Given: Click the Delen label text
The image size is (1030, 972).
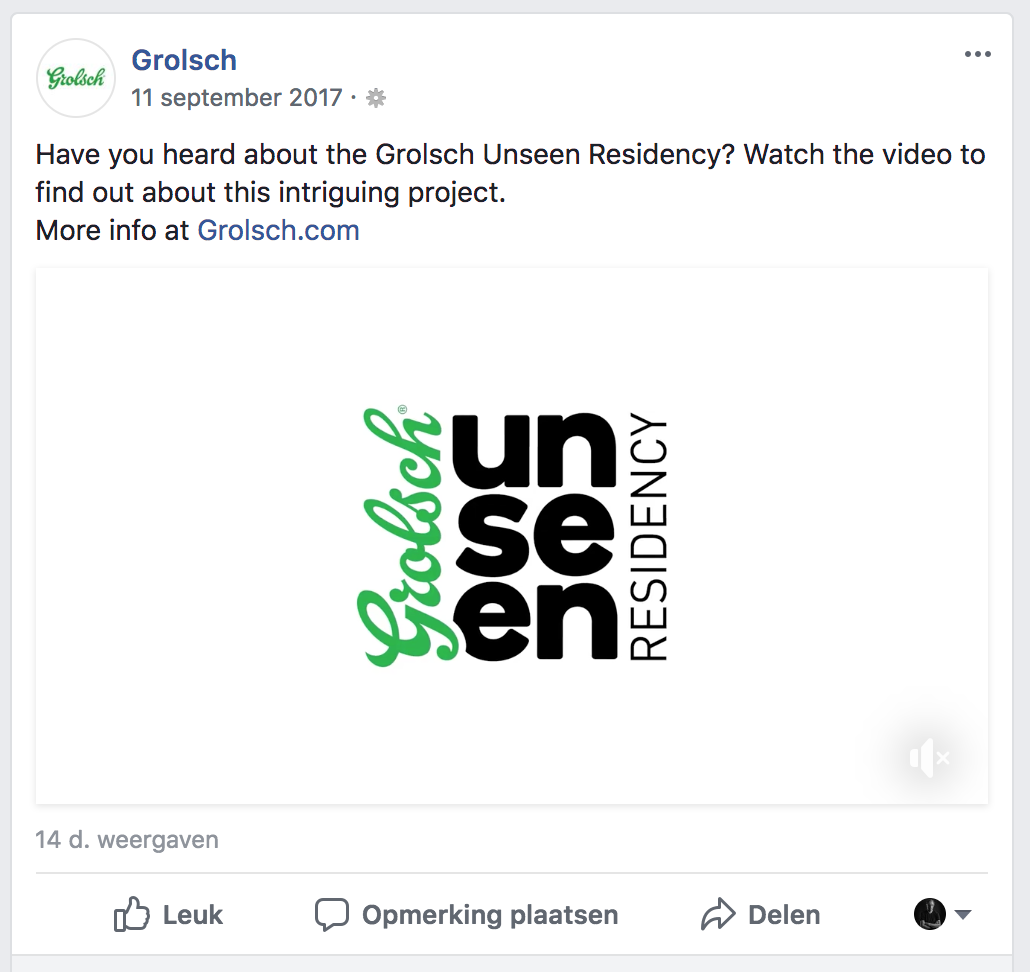Looking at the screenshot, I should (784, 915).
